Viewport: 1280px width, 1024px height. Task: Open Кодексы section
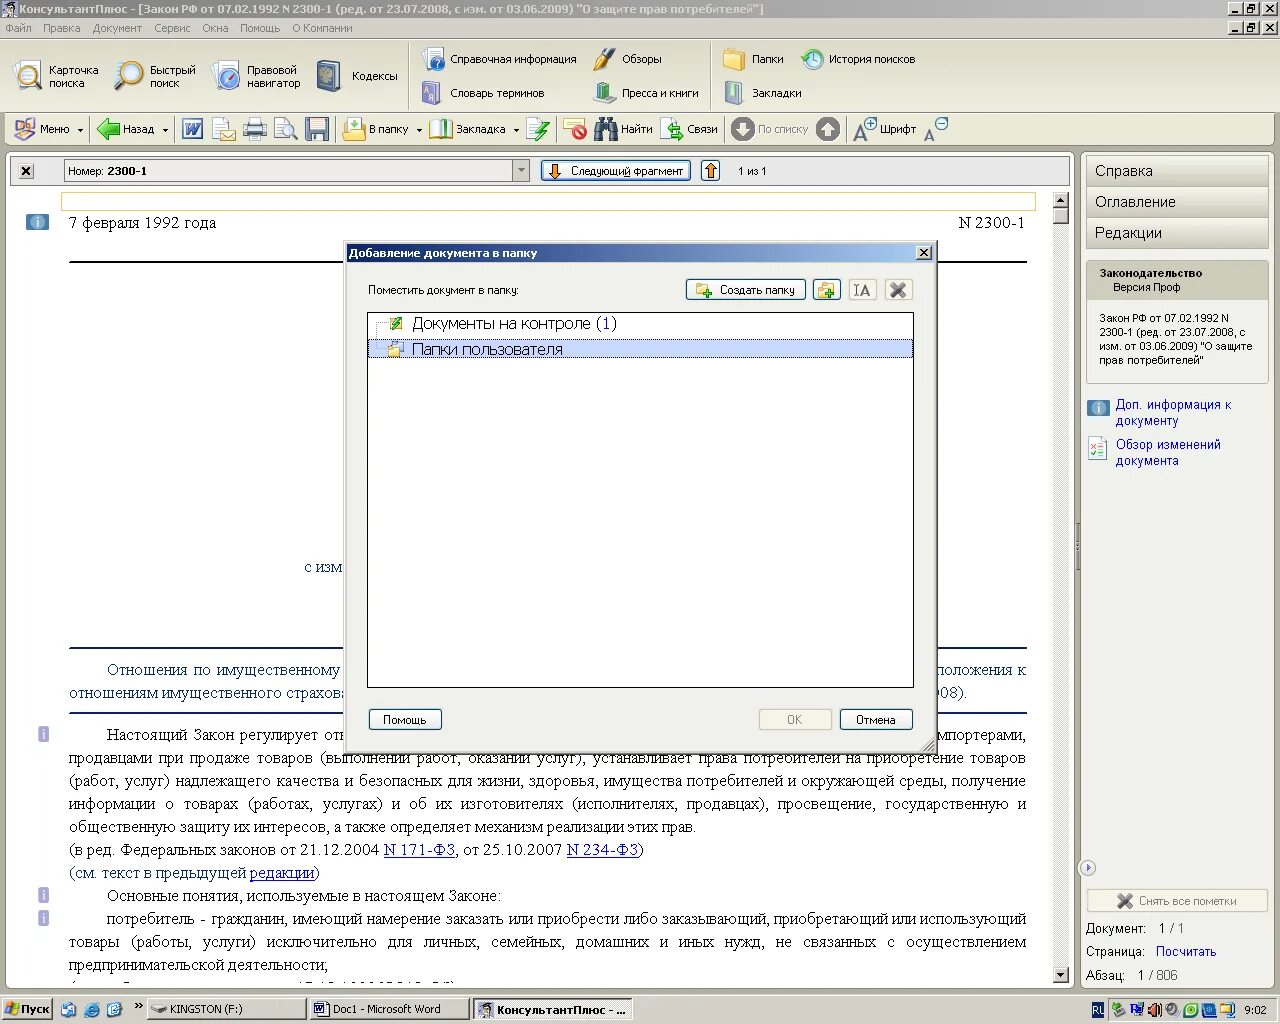[356, 76]
